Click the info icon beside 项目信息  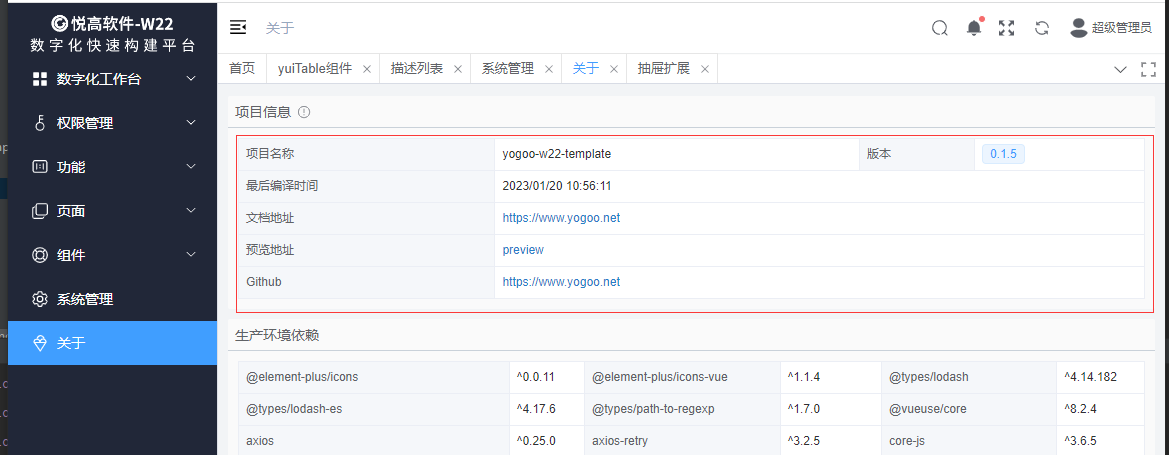pos(304,112)
